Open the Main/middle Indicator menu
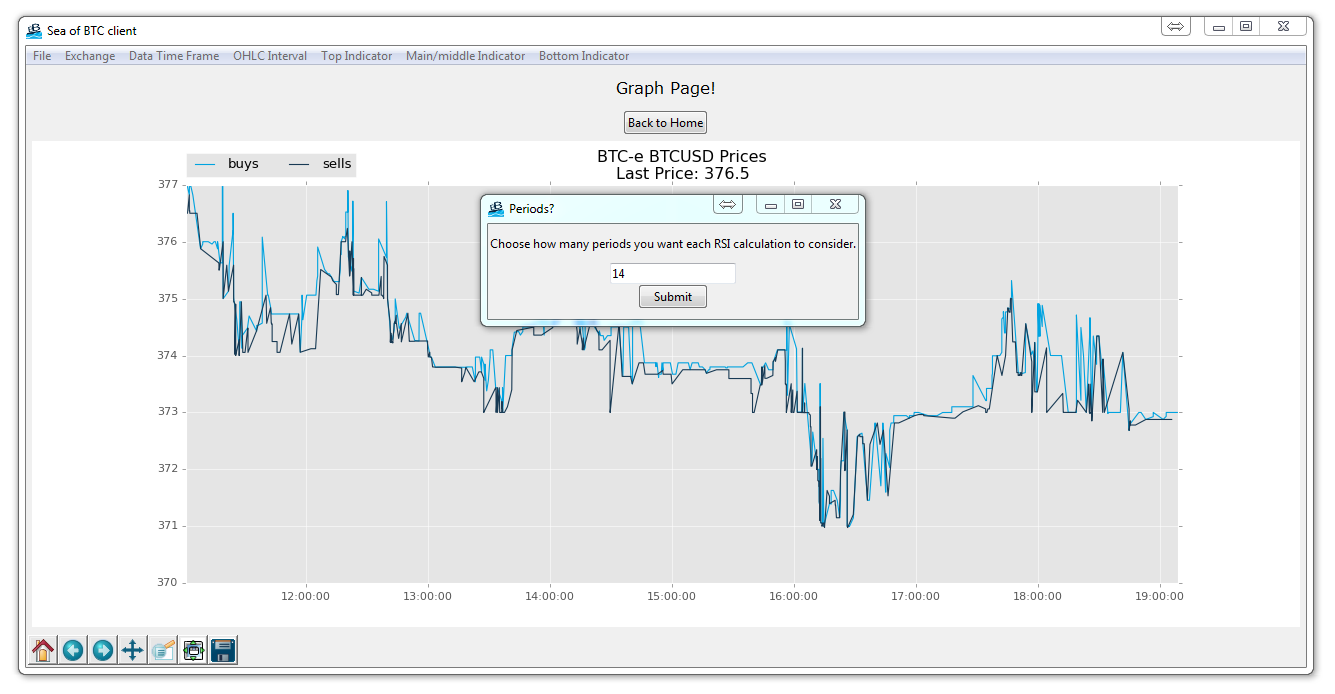This screenshot has width=1335, height=694. coord(465,56)
